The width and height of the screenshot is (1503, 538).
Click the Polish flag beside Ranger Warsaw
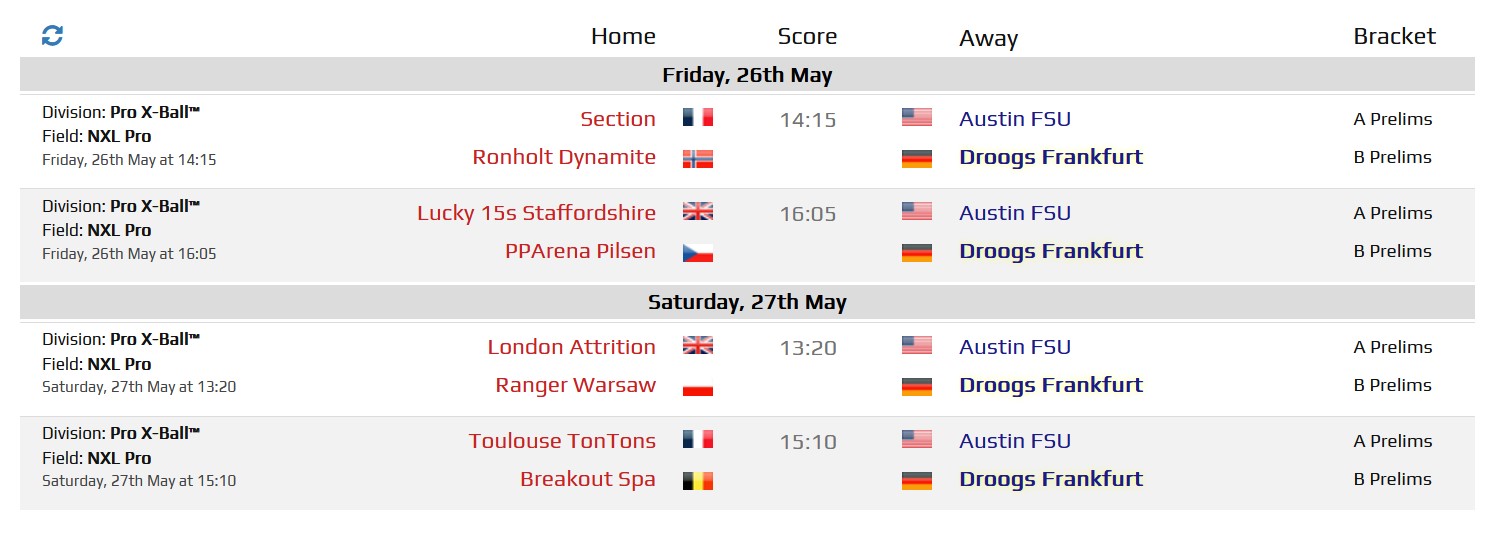[697, 386]
